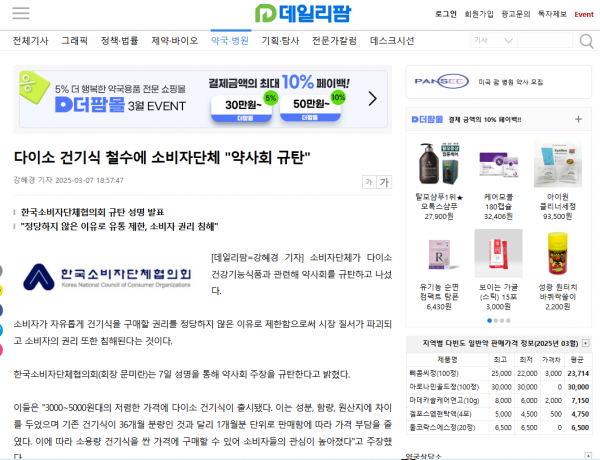Click the PANSEE ad banner

(498, 82)
